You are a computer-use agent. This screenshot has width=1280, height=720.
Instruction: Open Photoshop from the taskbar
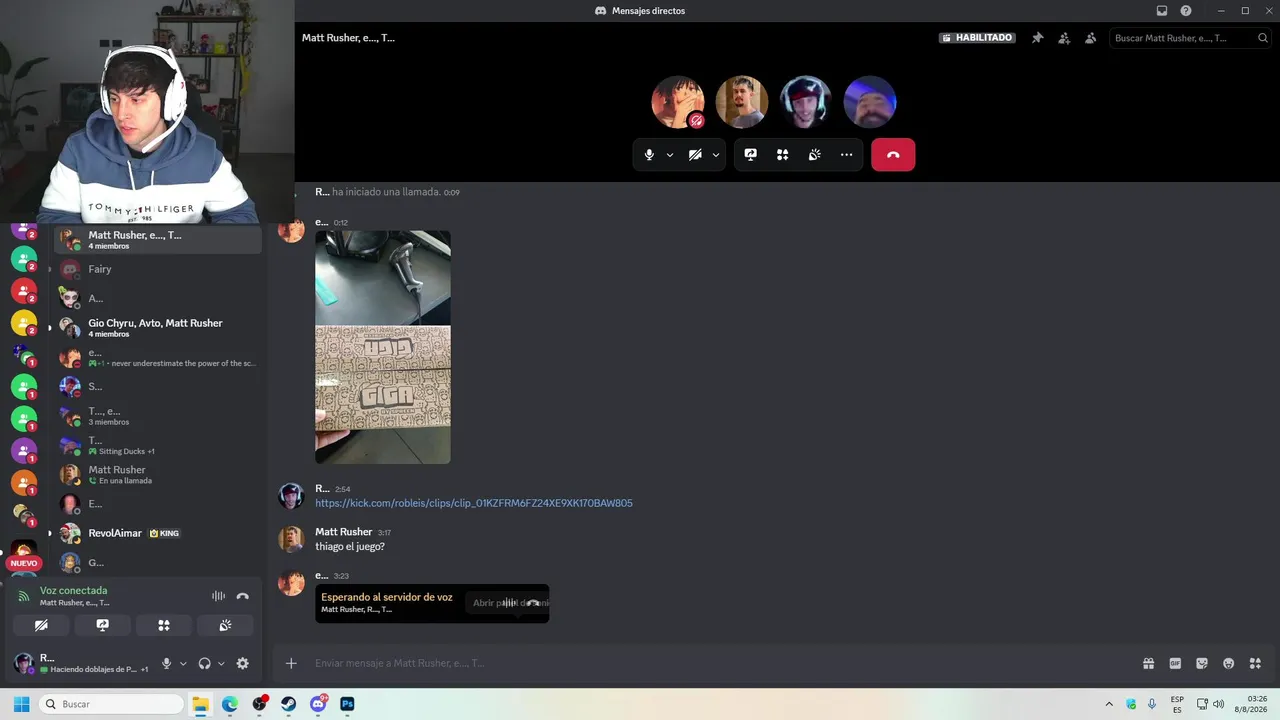[x=347, y=704]
